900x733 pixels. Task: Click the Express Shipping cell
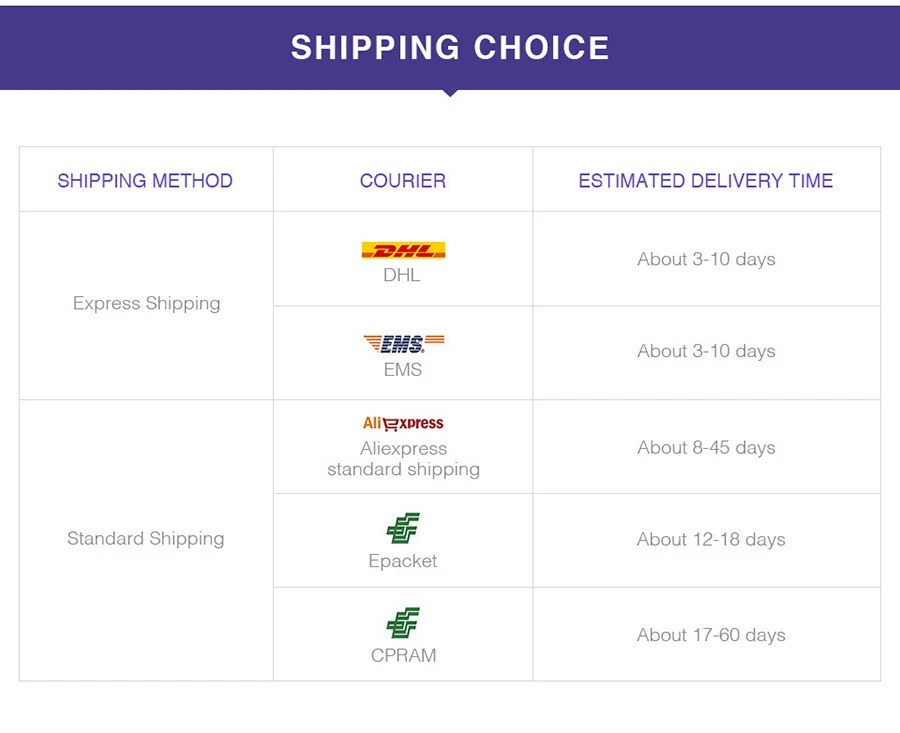pyautogui.click(x=146, y=303)
